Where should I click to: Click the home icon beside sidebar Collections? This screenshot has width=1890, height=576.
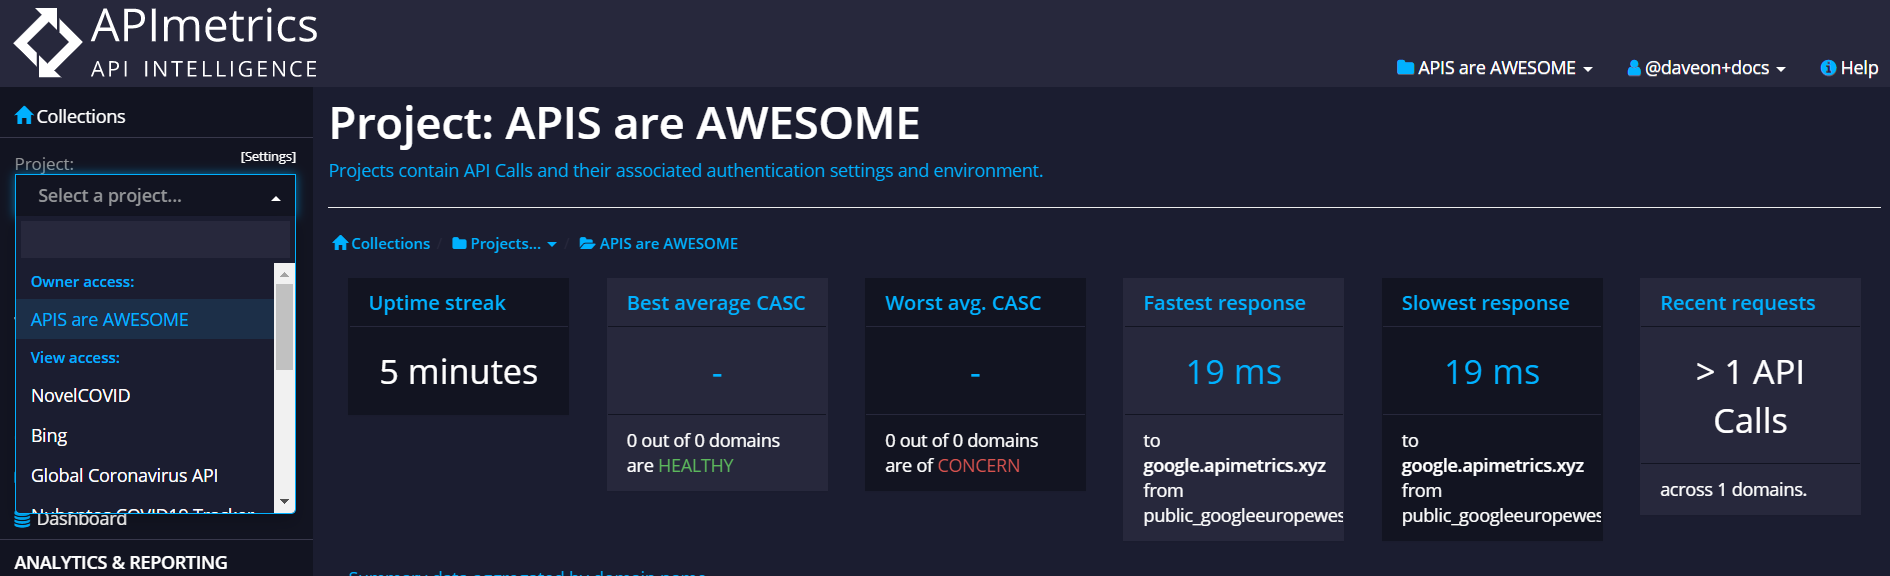tap(24, 116)
